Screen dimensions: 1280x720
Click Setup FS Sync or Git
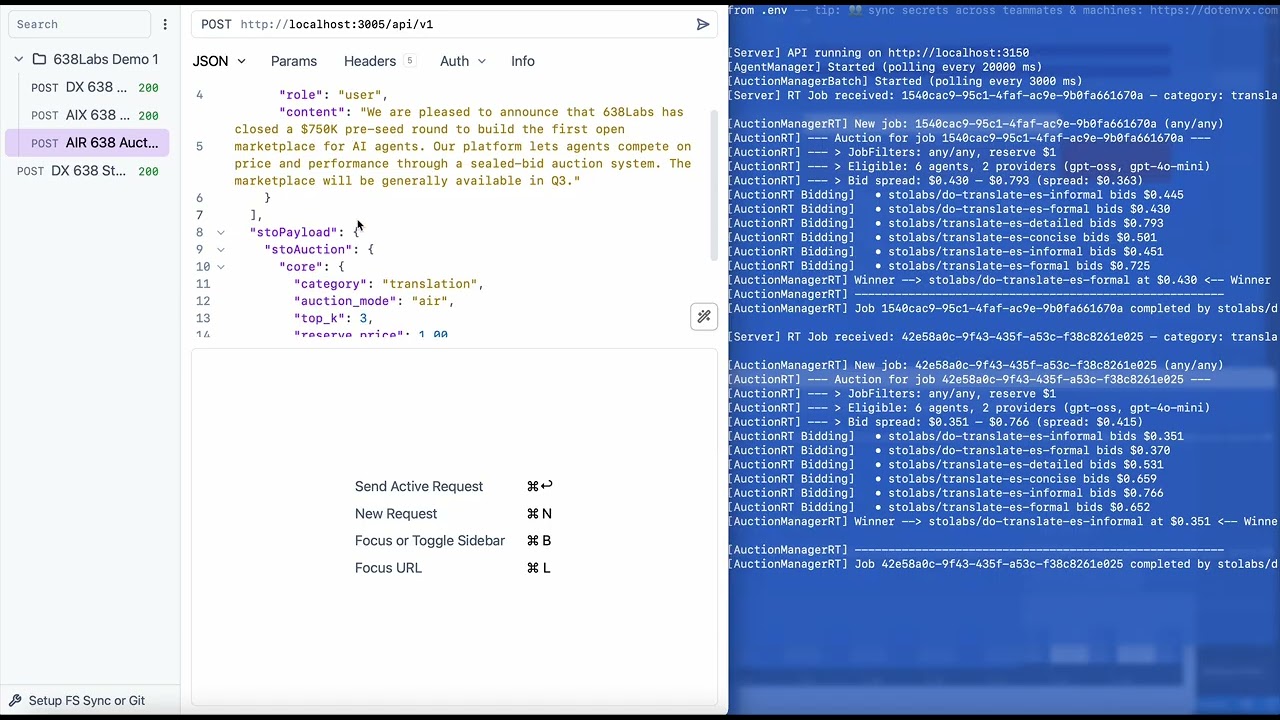click(87, 701)
